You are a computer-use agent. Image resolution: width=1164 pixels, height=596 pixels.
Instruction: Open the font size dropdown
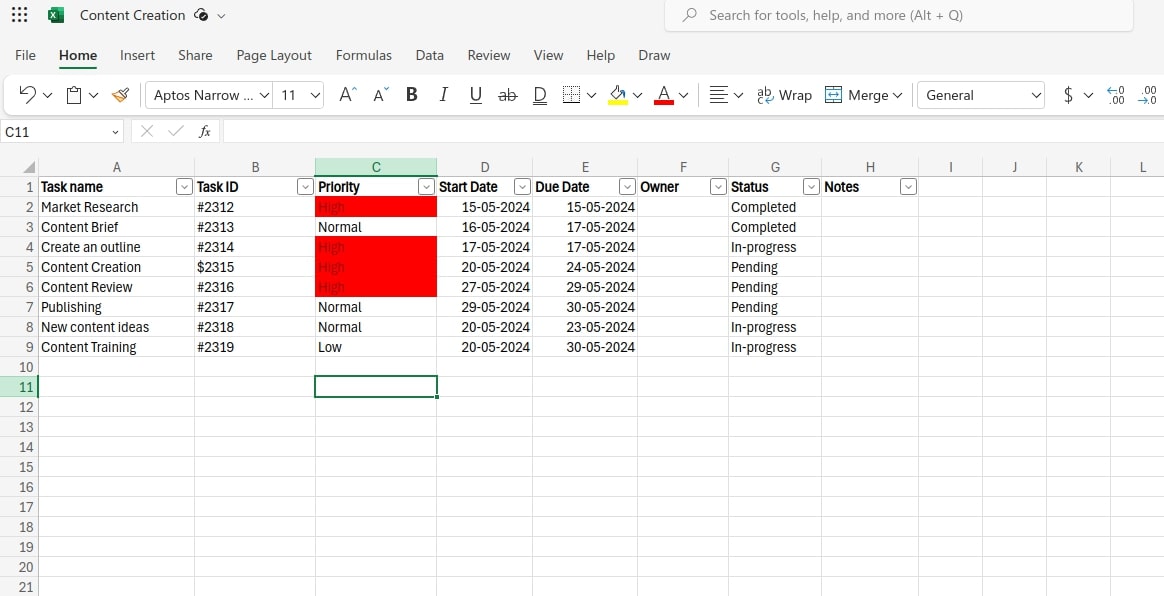click(315, 95)
